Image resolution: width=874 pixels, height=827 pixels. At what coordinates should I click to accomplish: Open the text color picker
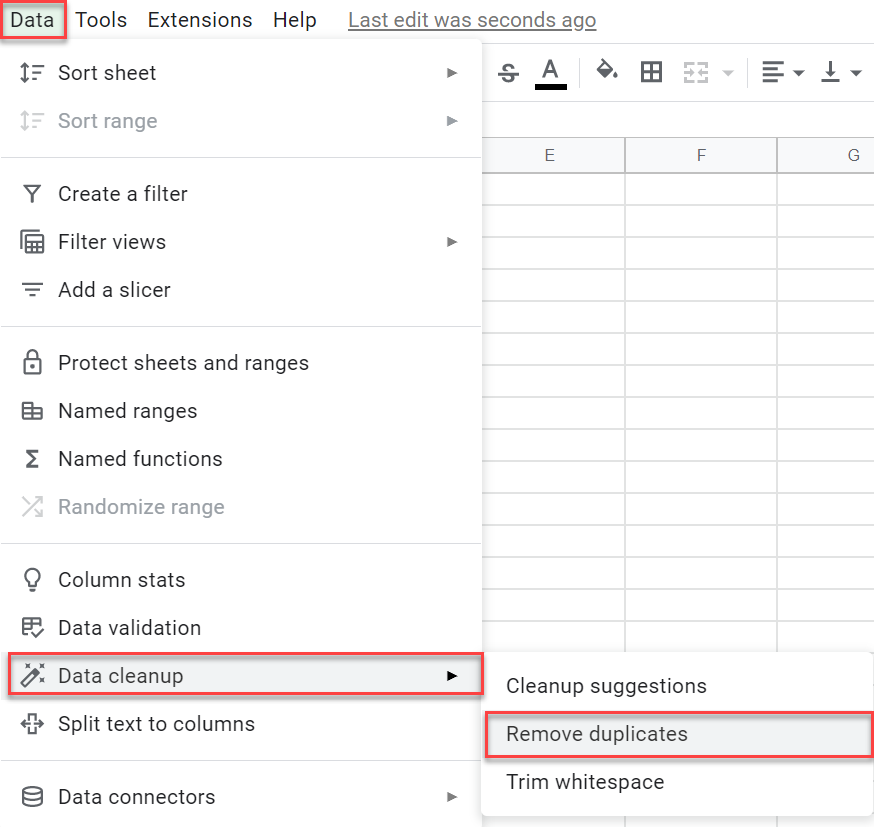551,72
